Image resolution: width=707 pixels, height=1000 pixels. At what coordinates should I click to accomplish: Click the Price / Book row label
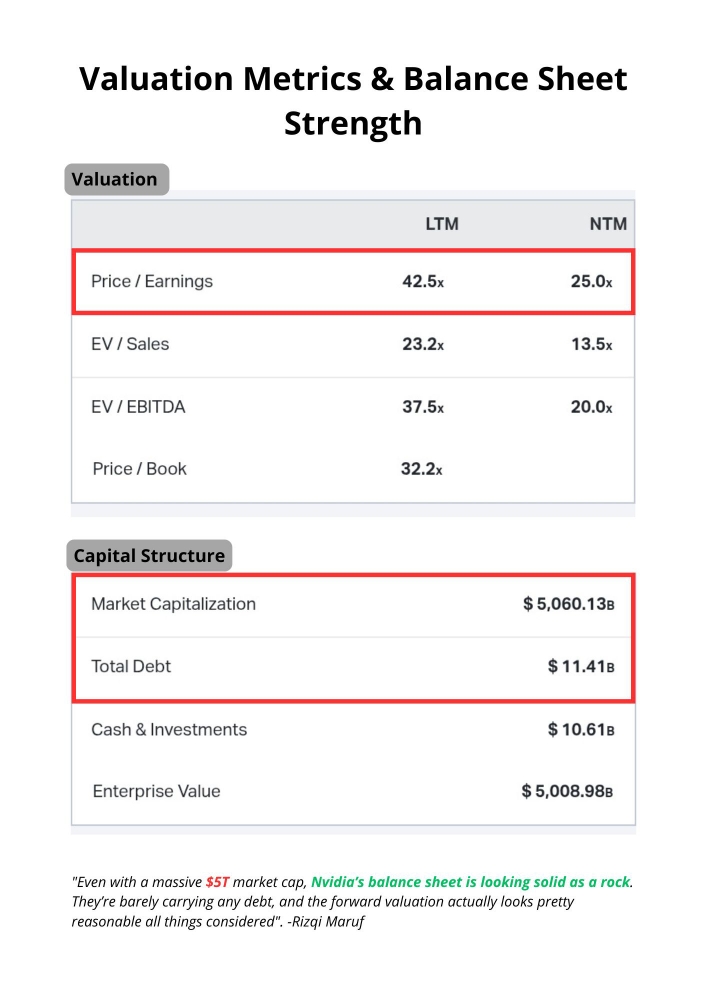pos(139,469)
